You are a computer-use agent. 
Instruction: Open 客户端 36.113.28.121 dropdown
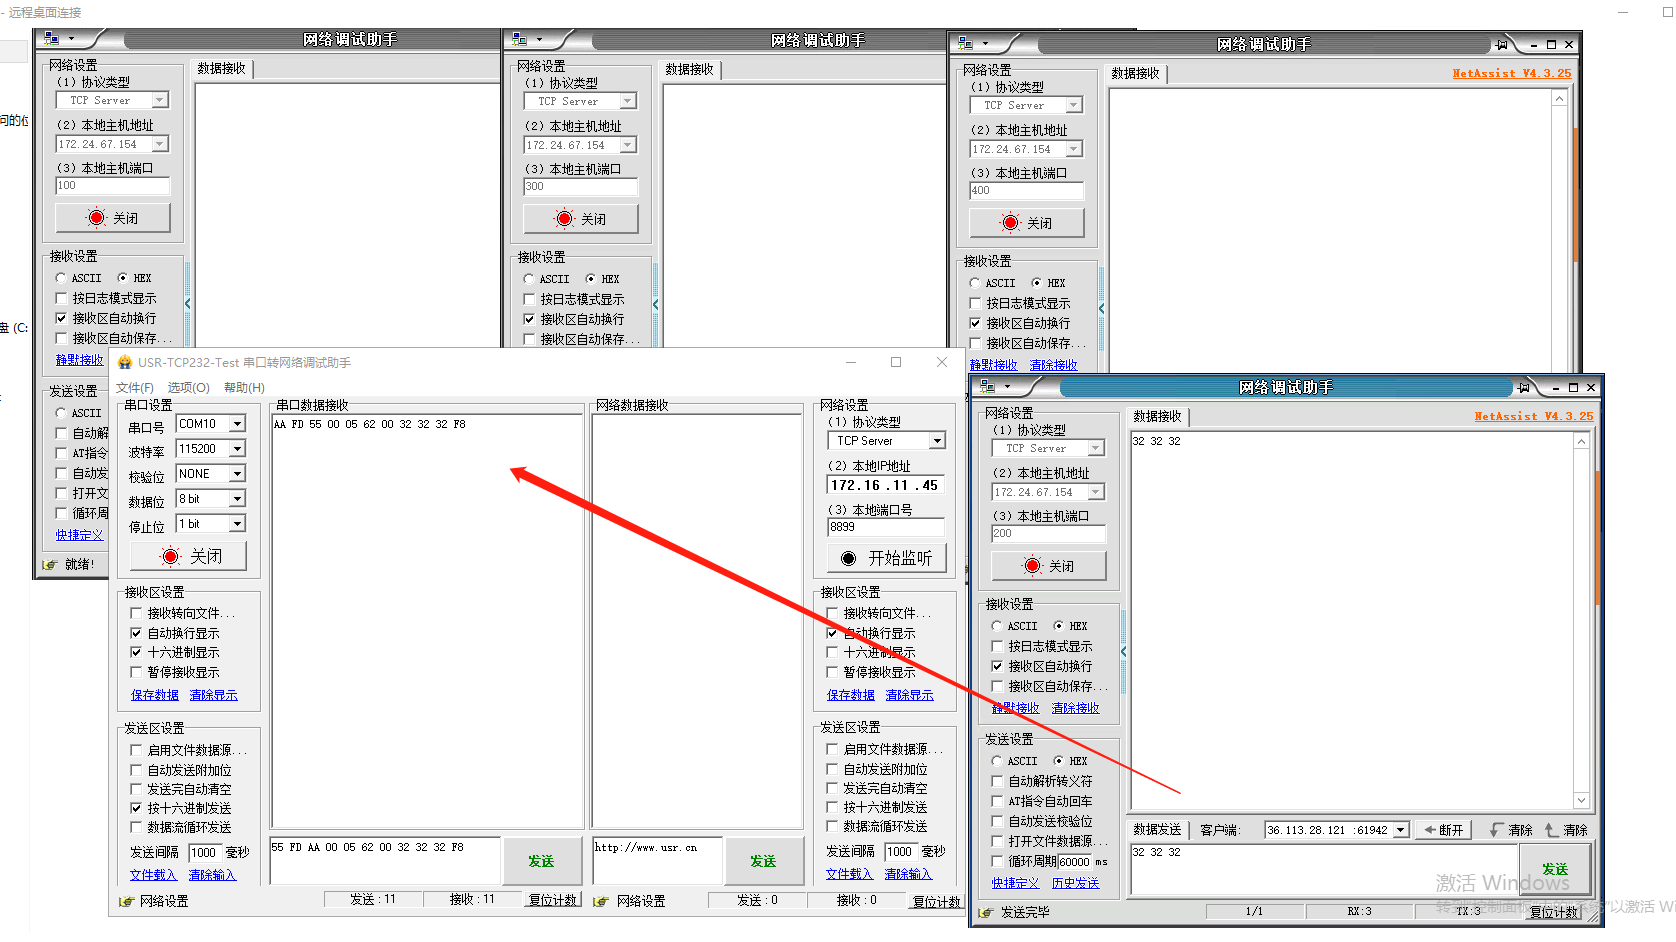[1401, 830]
